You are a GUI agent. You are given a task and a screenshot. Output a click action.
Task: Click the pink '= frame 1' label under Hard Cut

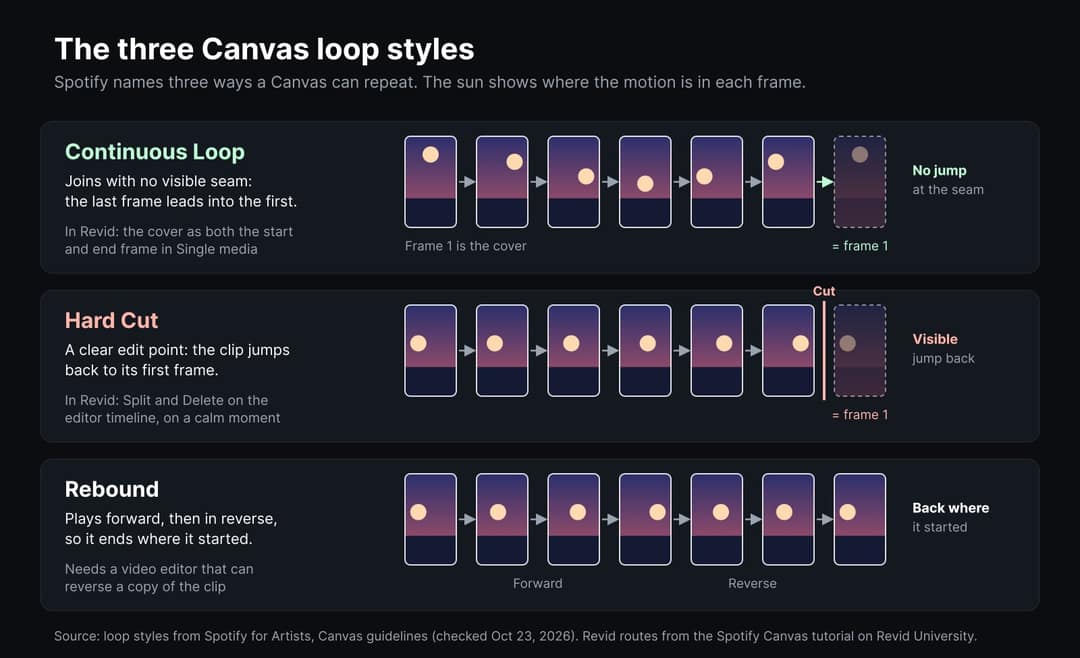point(860,415)
